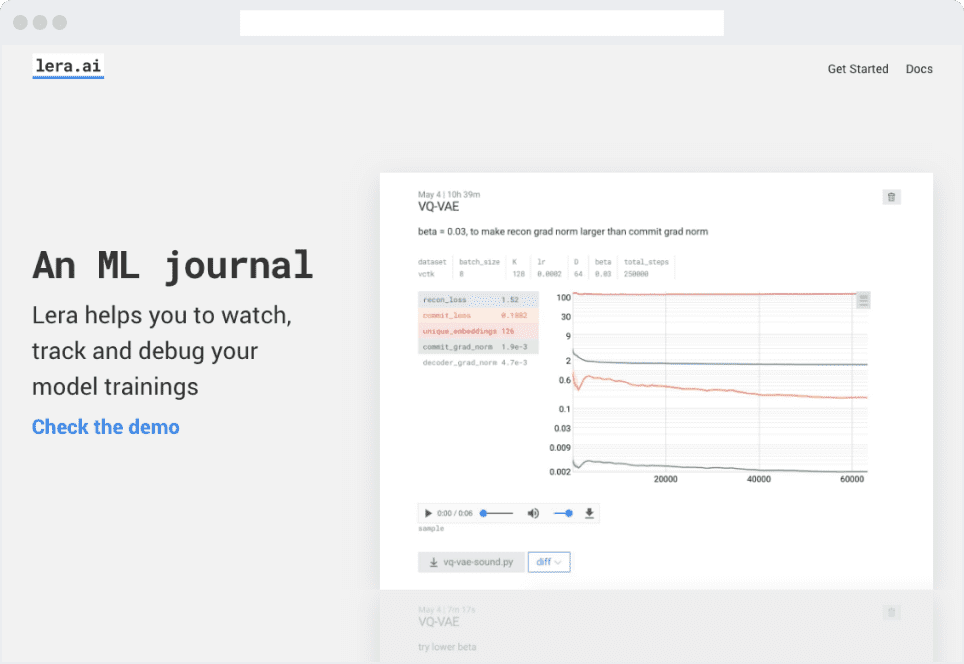Click the lera.ai logo
Screen dimensions: 964x664
[68, 67]
